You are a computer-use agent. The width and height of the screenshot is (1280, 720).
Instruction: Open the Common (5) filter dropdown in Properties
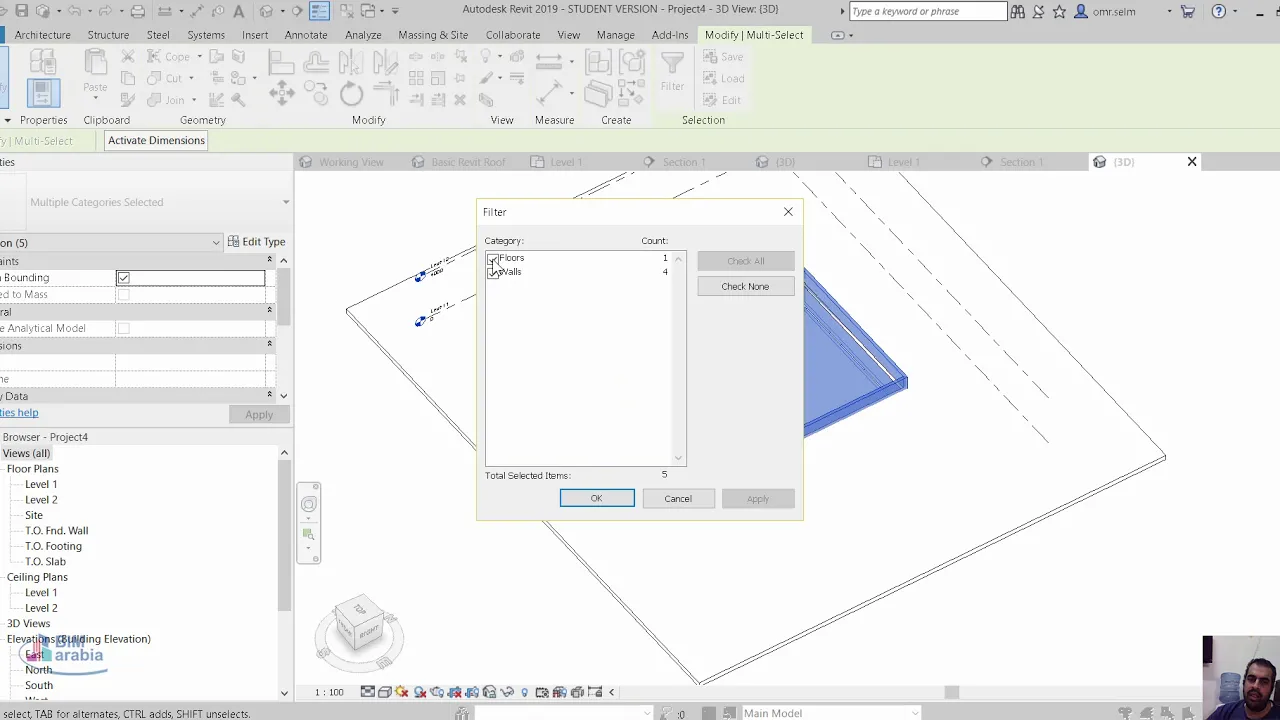[x=215, y=243]
